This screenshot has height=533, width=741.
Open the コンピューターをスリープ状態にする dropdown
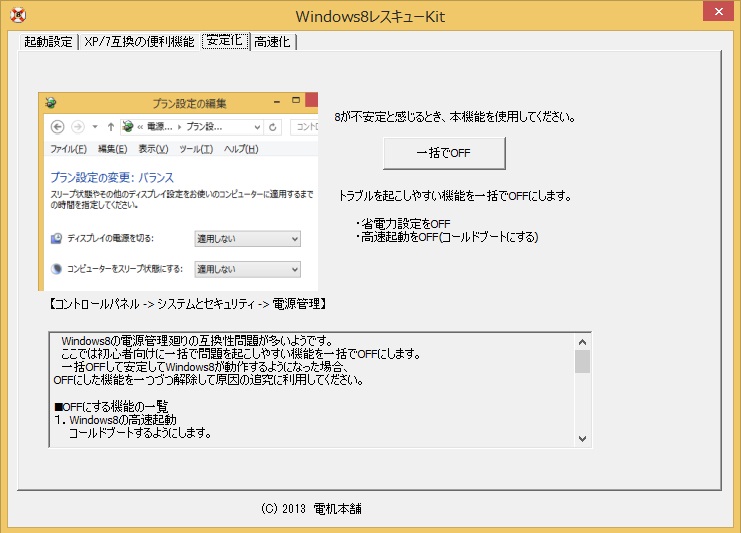point(246,269)
